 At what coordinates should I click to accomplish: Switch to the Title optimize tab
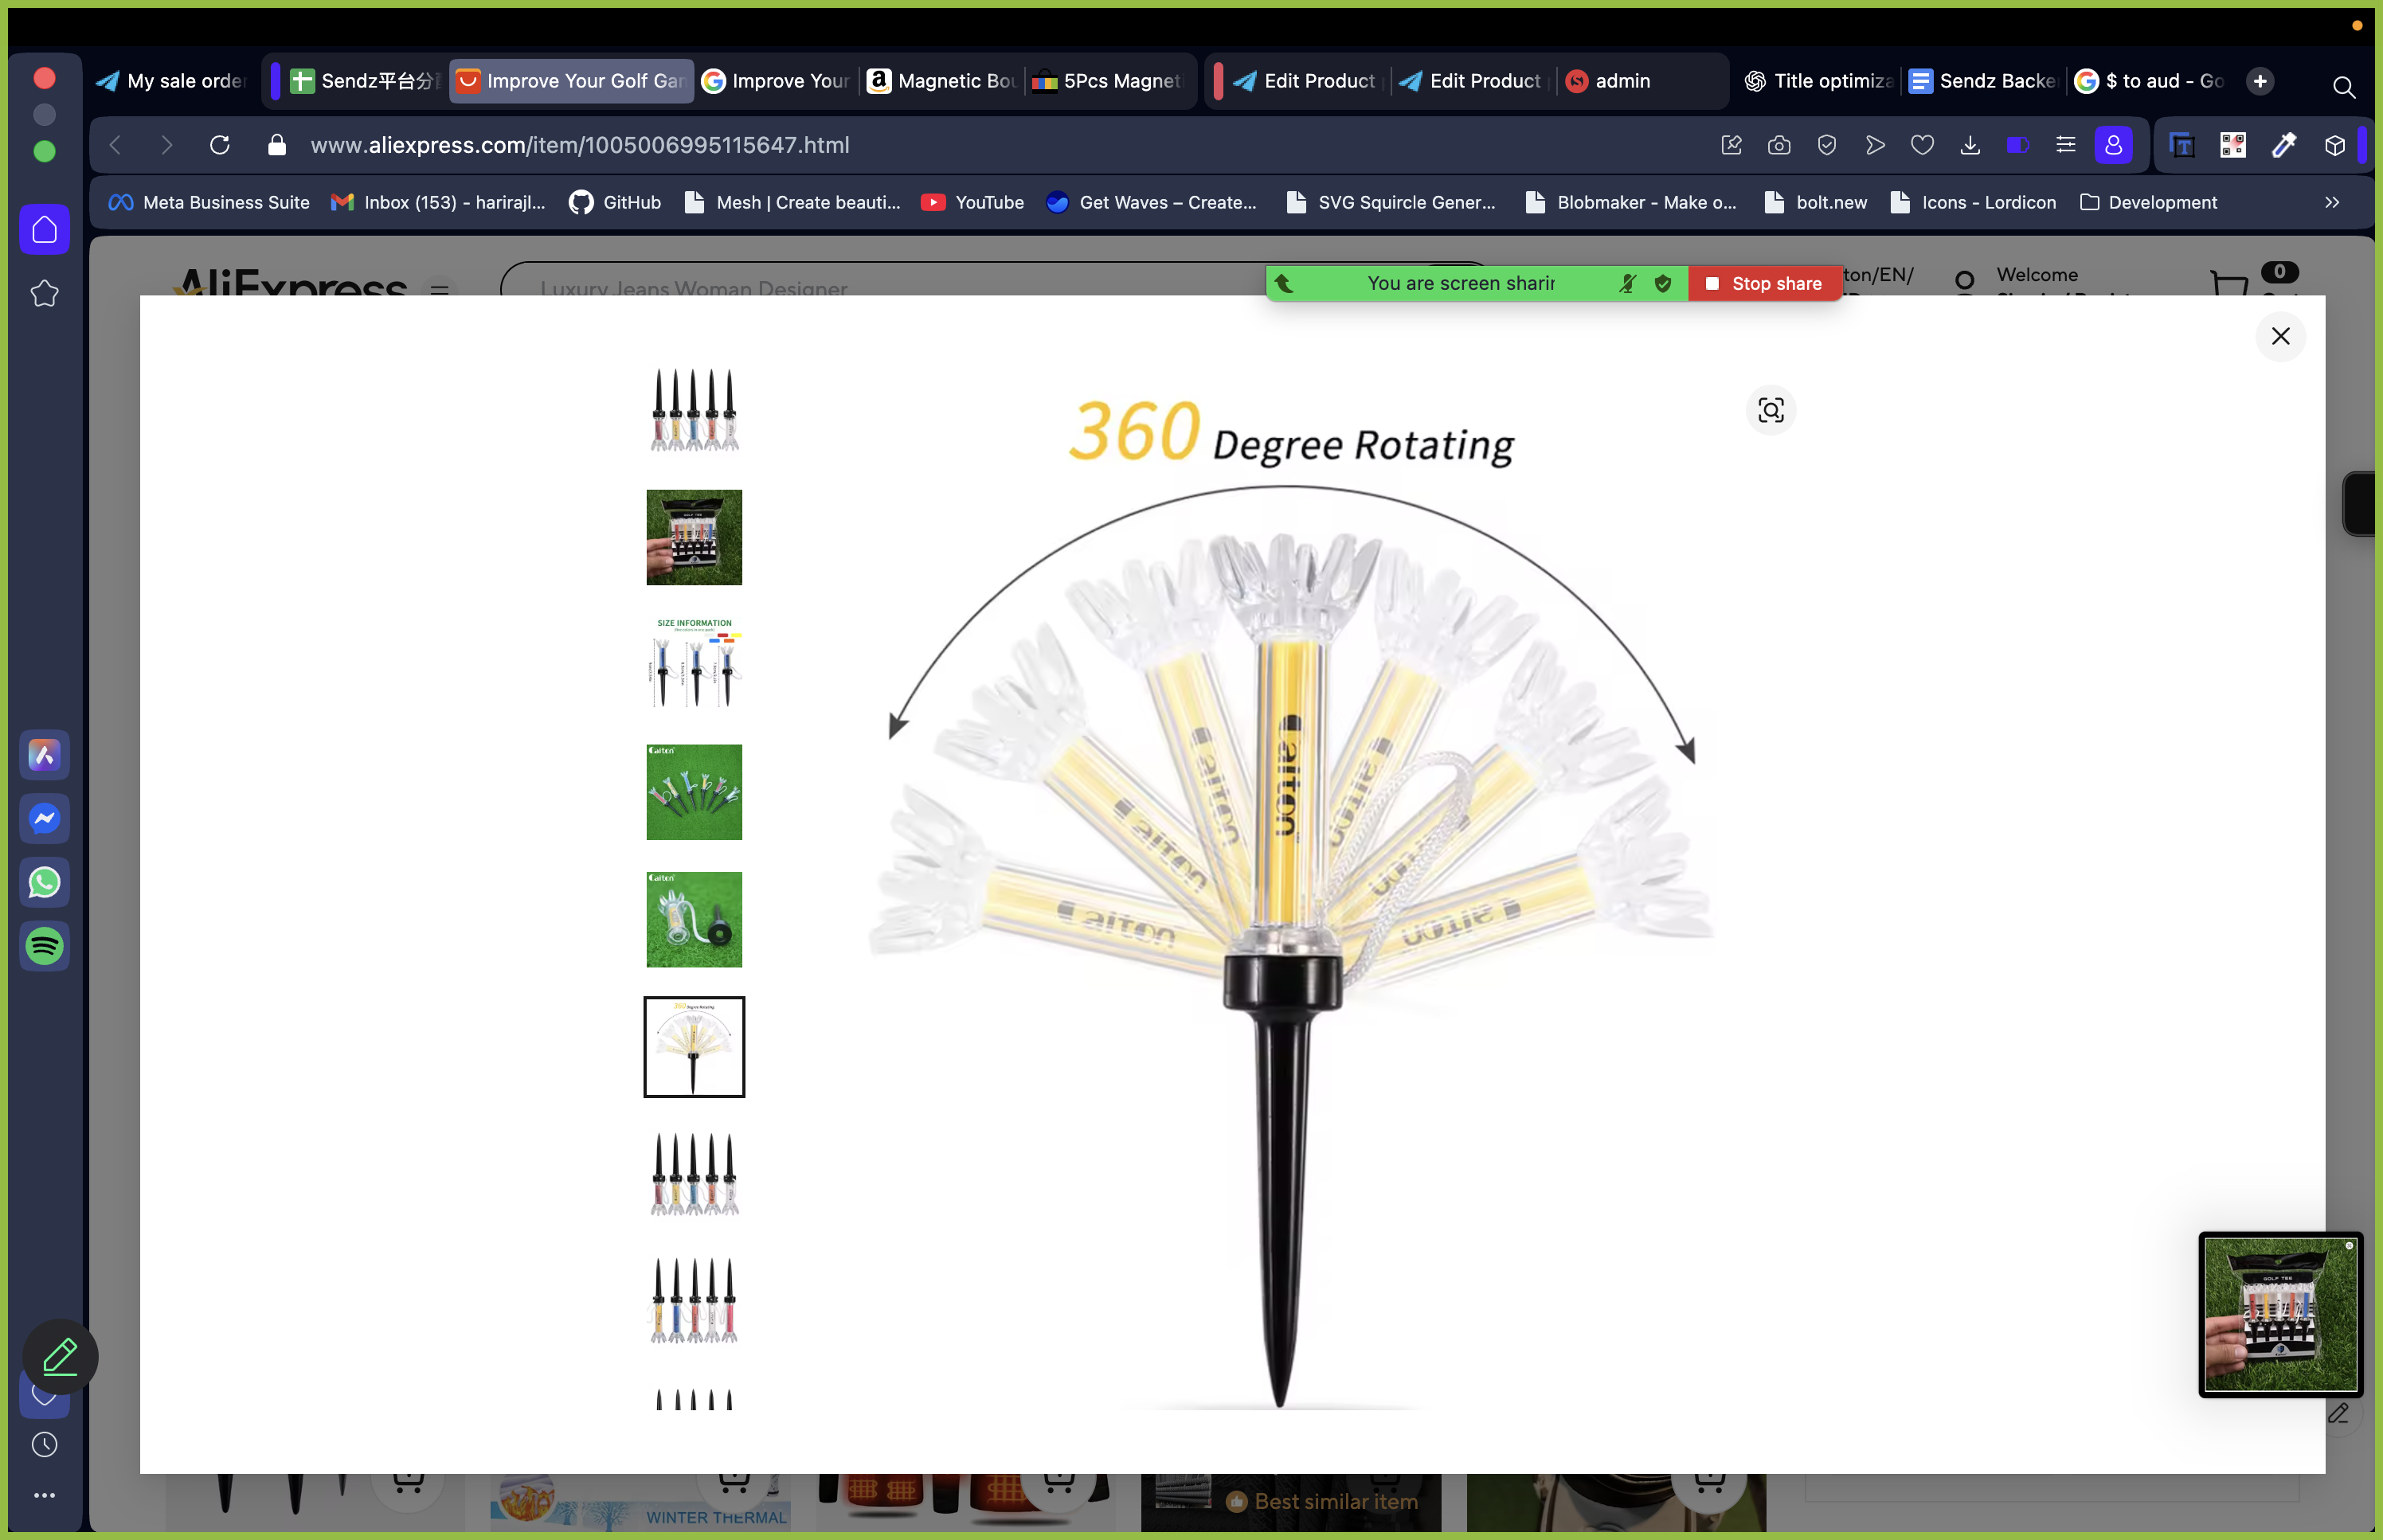(1819, 81)
